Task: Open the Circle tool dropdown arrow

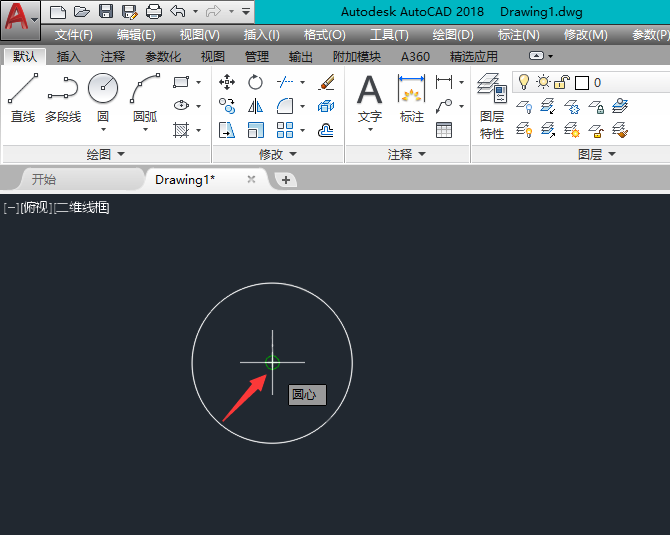Action: point(103,129)
